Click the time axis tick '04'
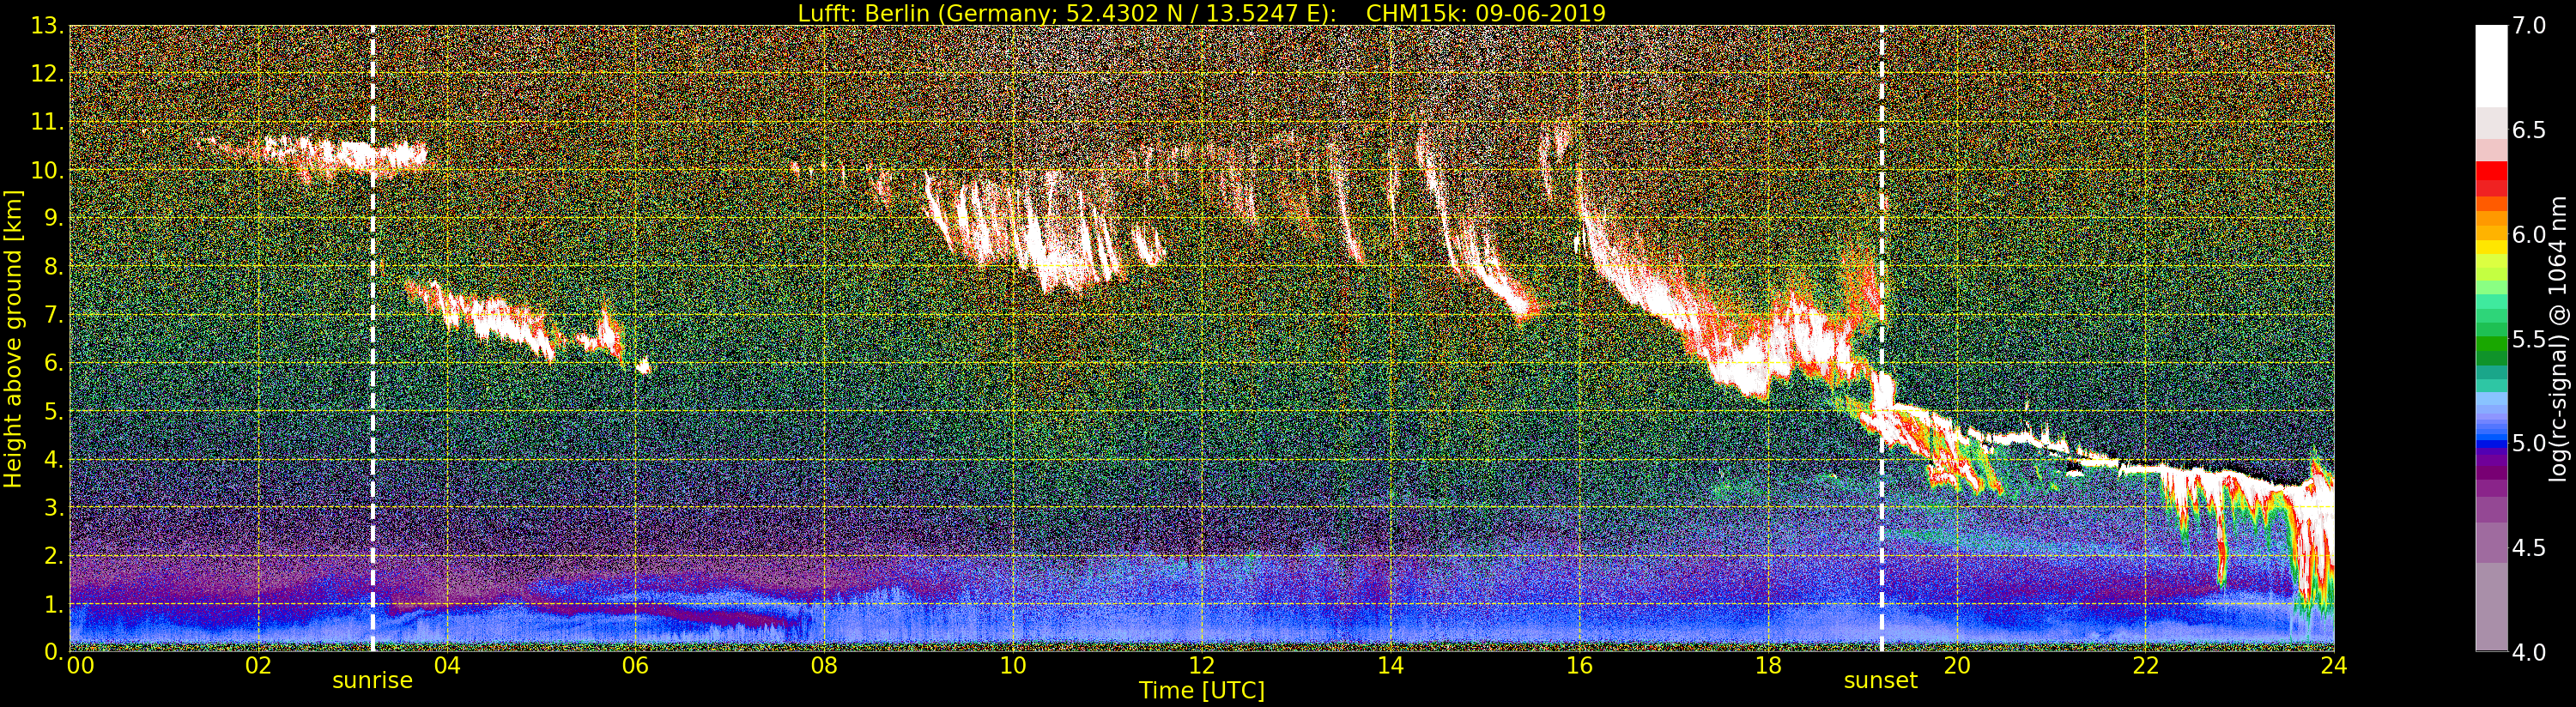Viewport: 2576px width, 707px height. click(447, 665)
